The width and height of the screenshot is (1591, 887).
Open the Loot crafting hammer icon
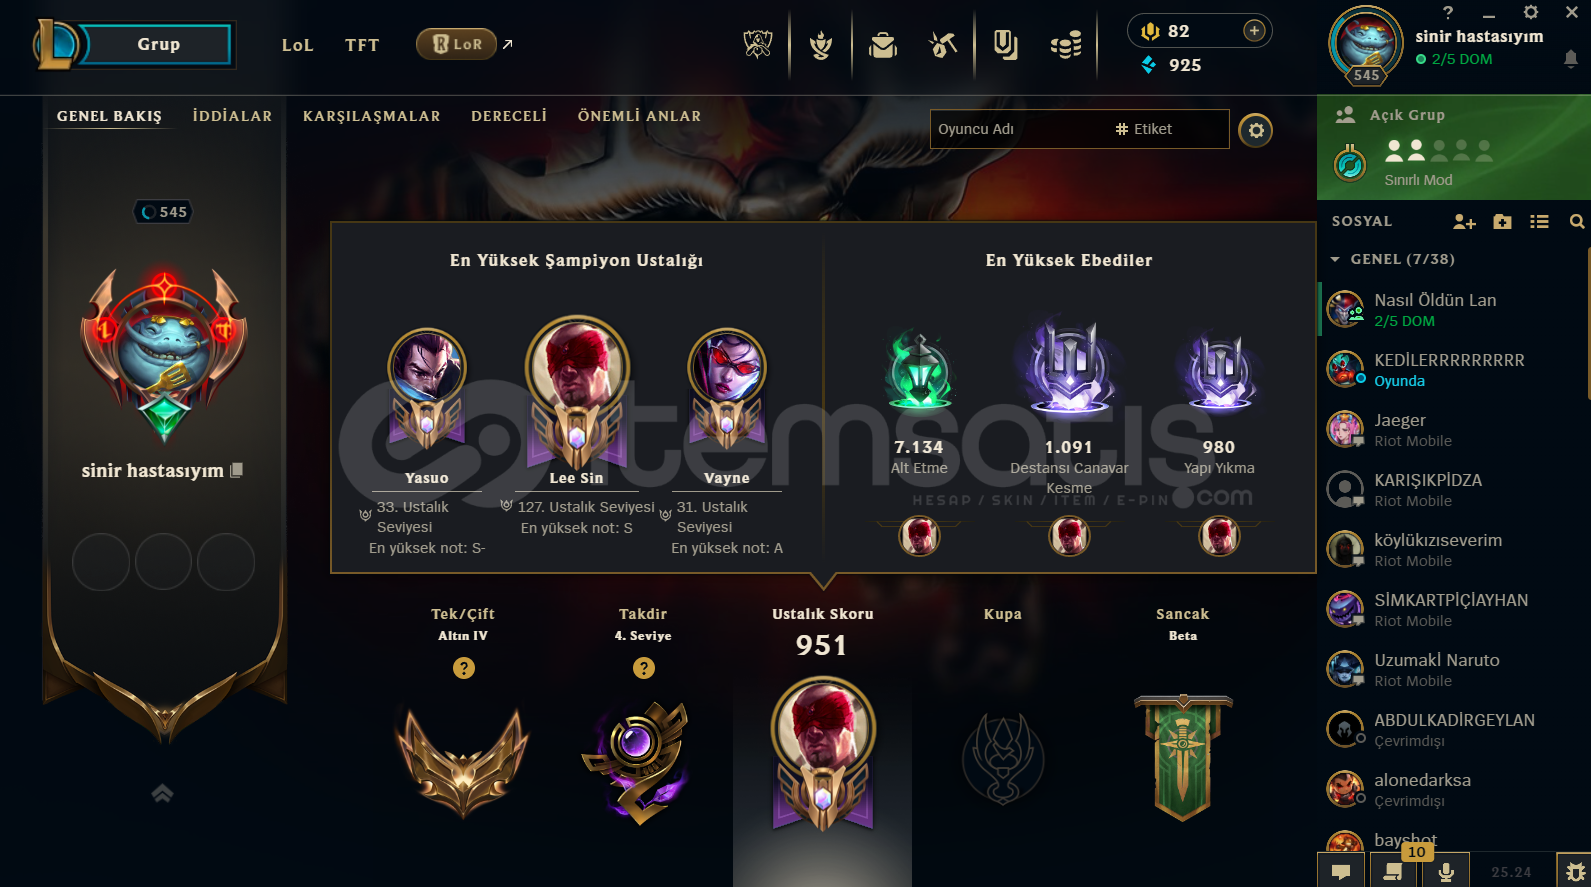click(x=943, y=45)
